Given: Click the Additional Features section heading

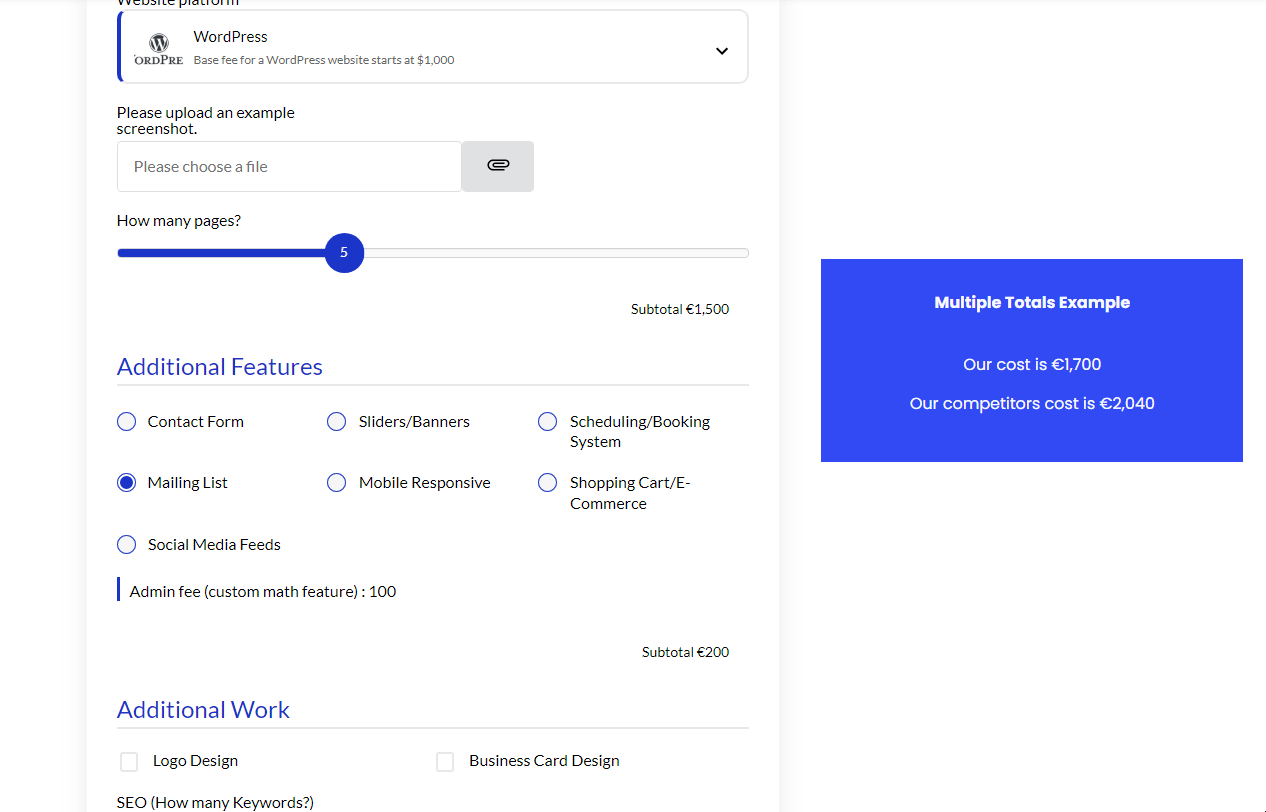Looking at the screenshot, I should [x=220, y=367].
